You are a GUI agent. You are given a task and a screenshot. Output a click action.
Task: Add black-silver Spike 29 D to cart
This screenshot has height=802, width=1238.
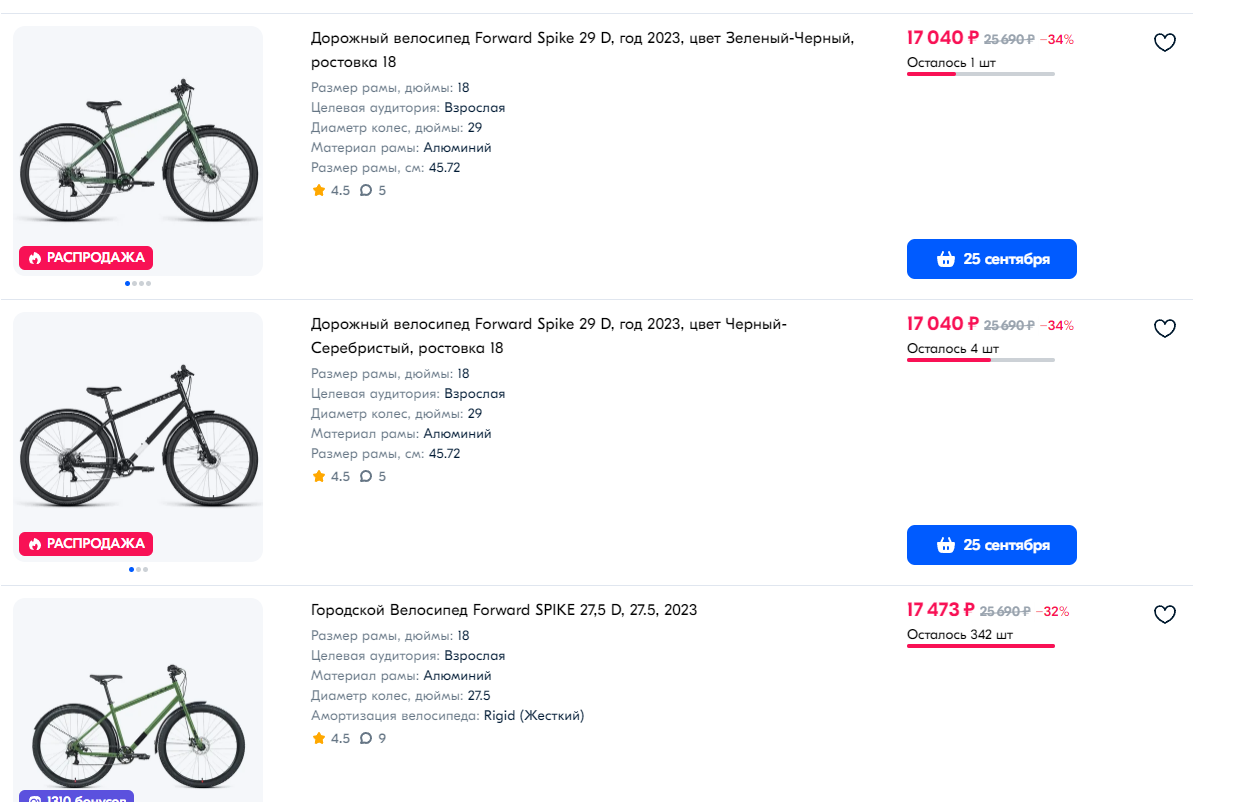click(992, 545)
